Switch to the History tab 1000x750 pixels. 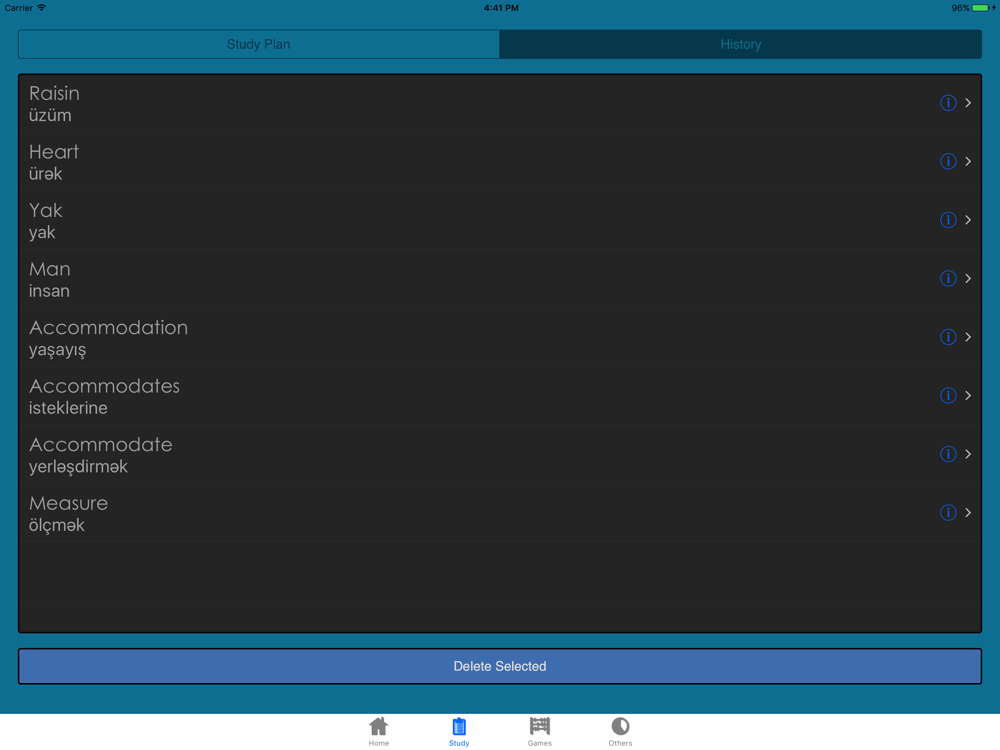pyautogui.click(x=740, y=45)
